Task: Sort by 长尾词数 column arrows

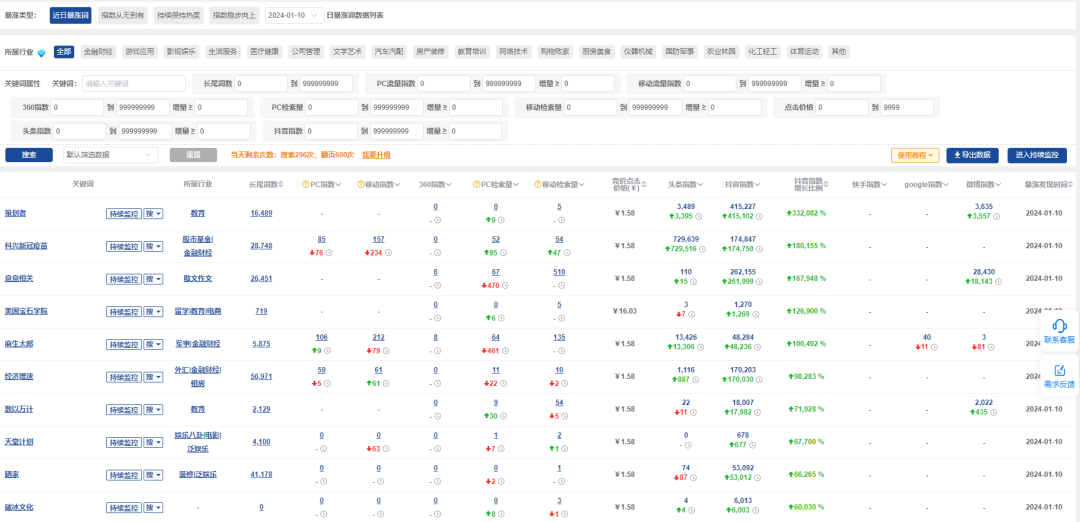Action: pyautogui.click(x=282, y=185)
